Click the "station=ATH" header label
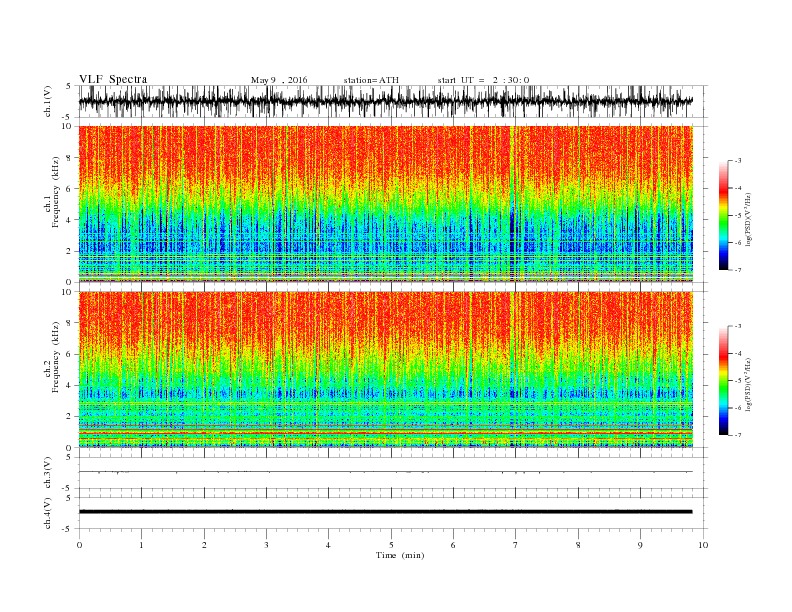 [371, 80]
